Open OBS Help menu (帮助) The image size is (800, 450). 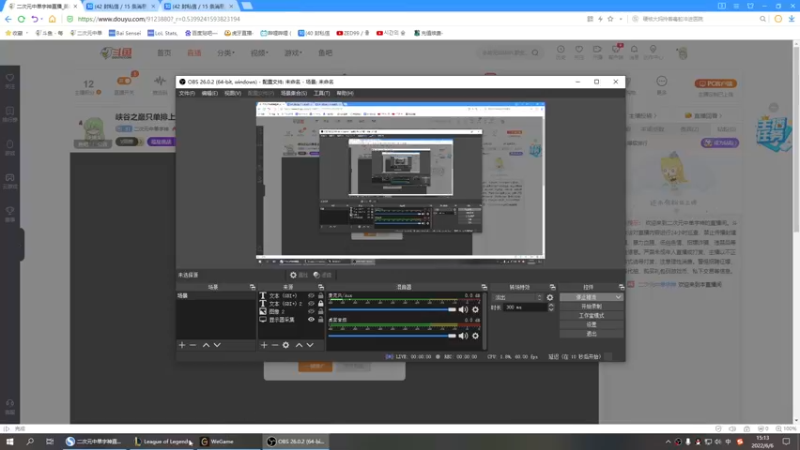(345, 93)
